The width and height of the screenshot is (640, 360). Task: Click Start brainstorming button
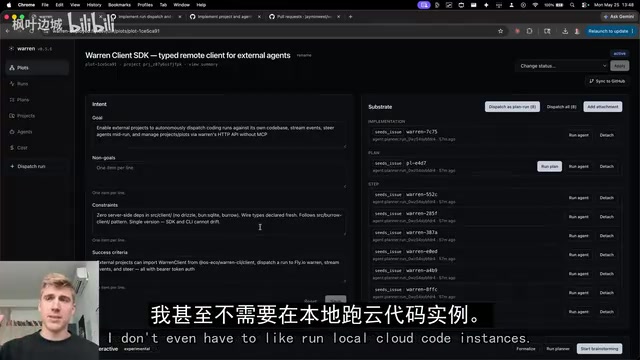click(x=599, y=349)
